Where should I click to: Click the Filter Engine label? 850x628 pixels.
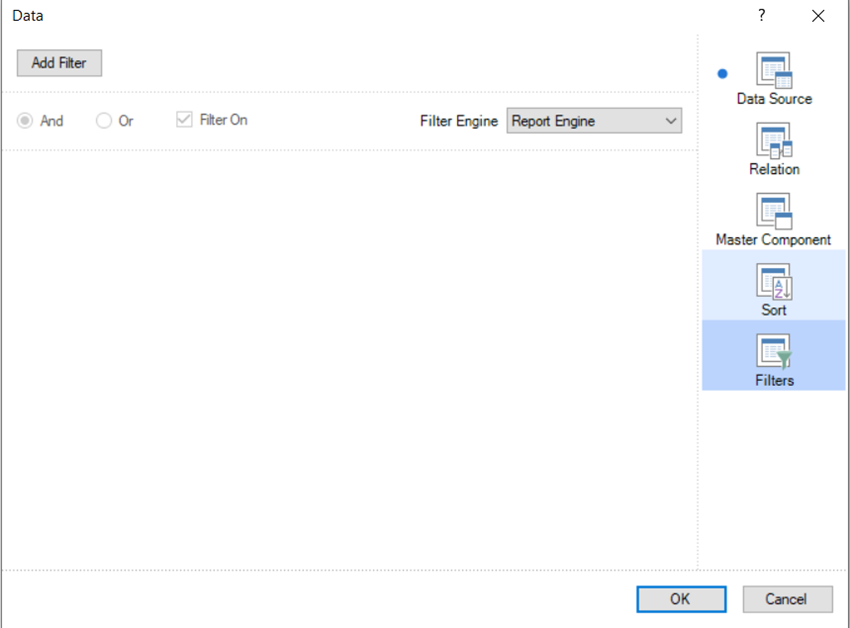point(459,121)
